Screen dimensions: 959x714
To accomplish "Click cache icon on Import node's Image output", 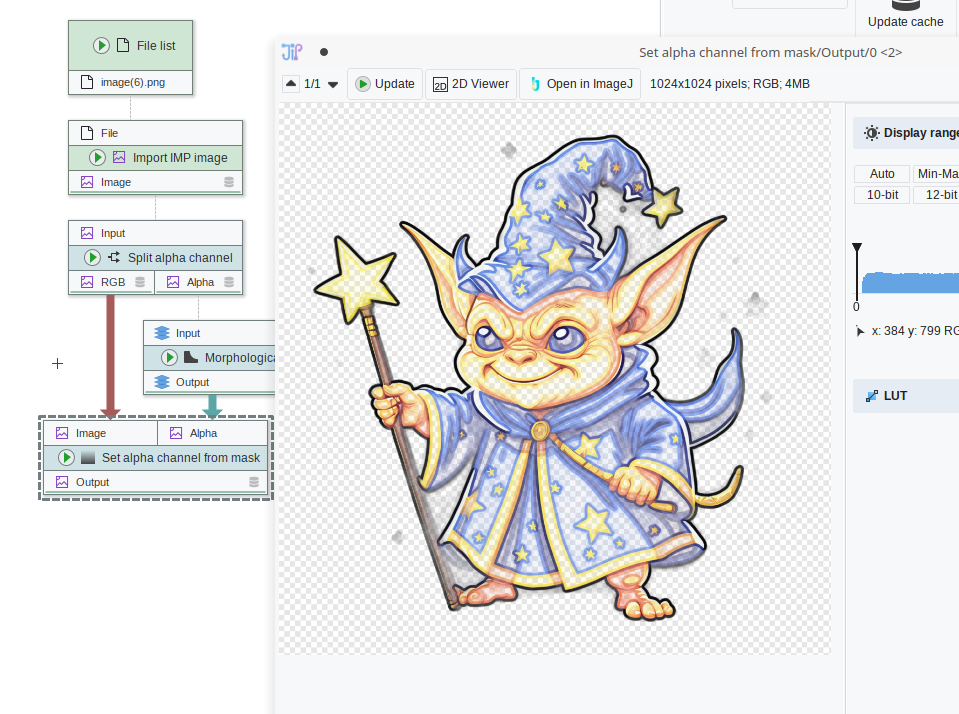I will click(229, 182).
